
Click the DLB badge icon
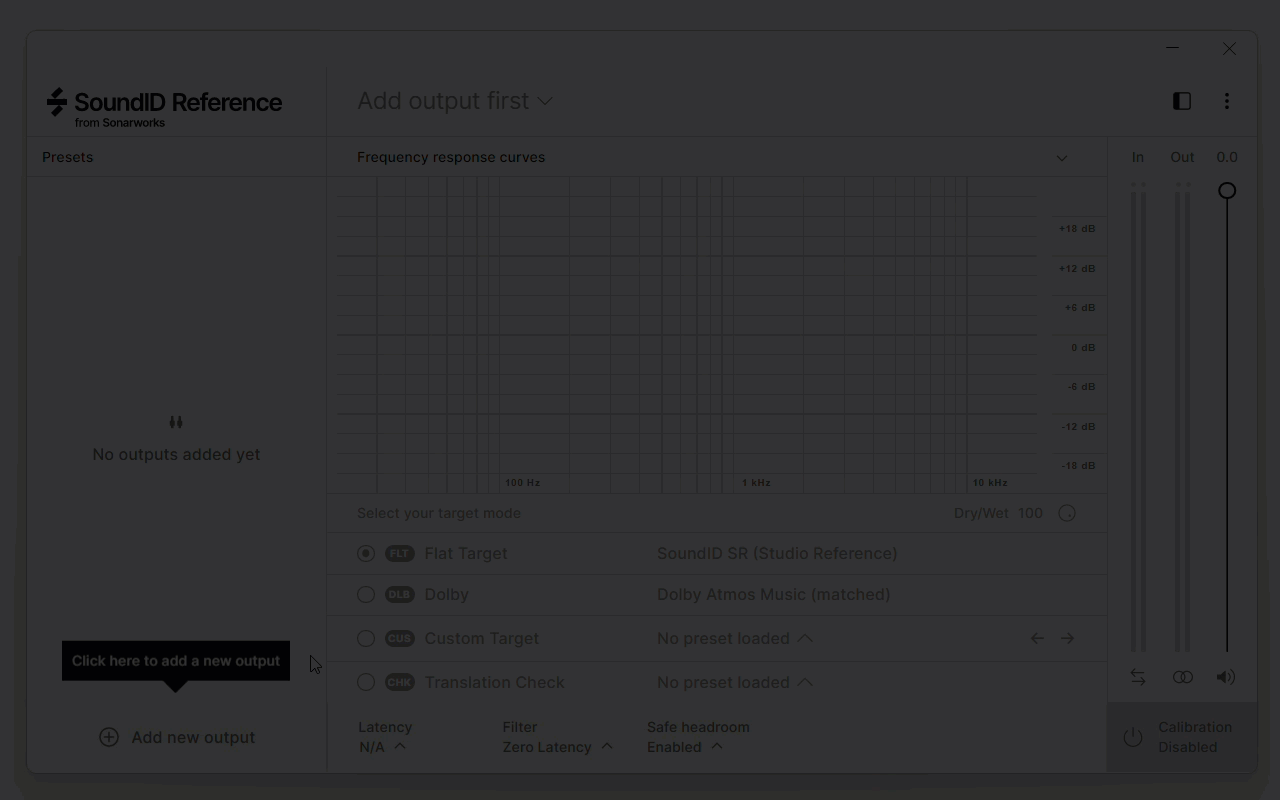[399, 594]
